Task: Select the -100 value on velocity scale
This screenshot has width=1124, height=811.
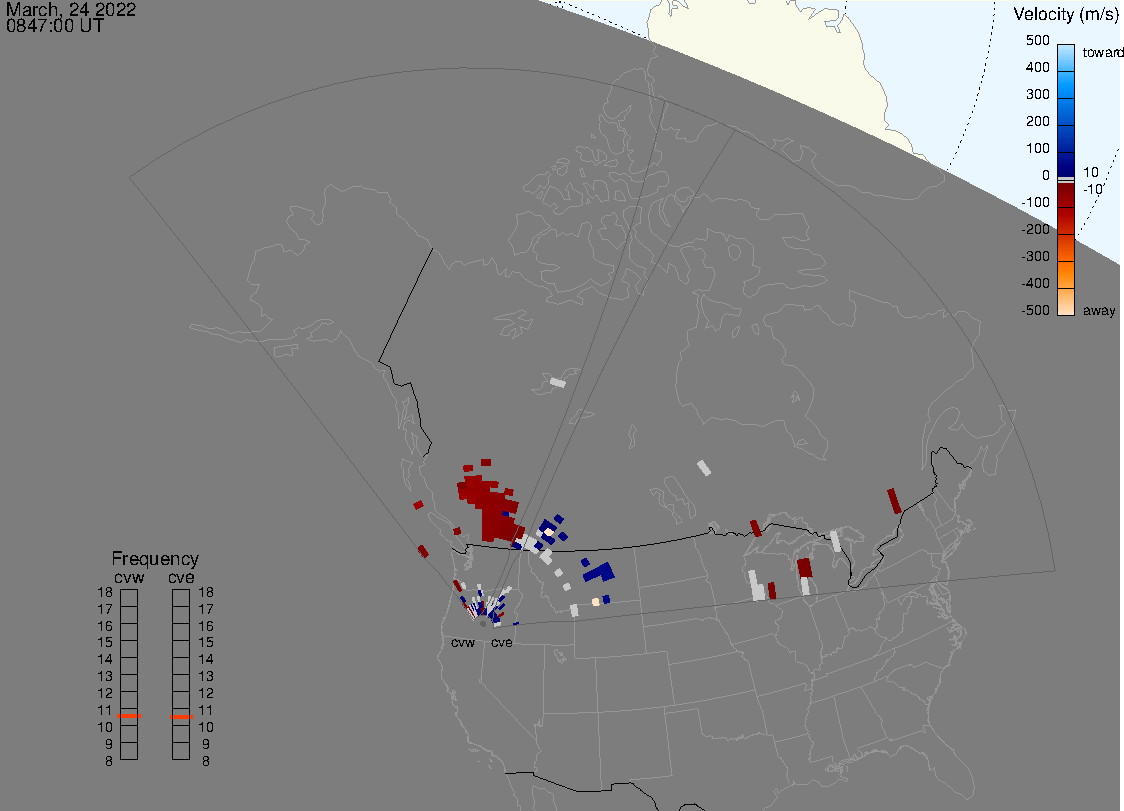Action: pos(1036,202)
